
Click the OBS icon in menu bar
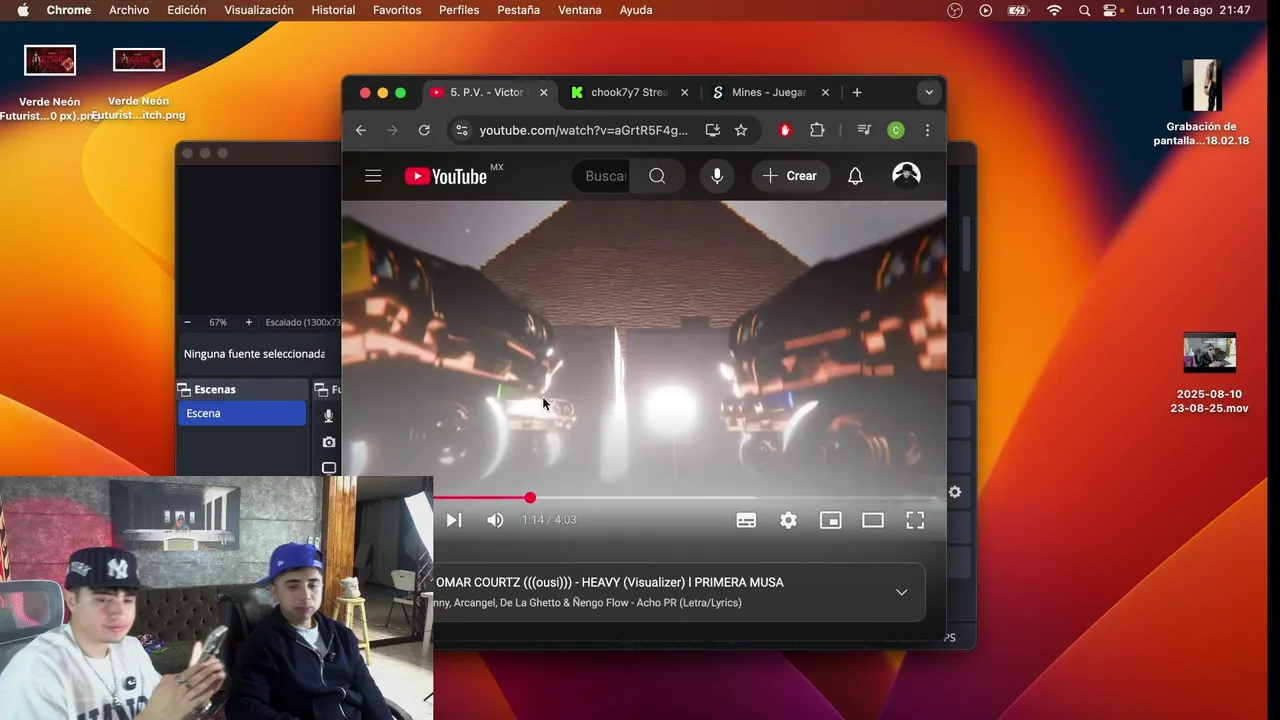[955, 10]
